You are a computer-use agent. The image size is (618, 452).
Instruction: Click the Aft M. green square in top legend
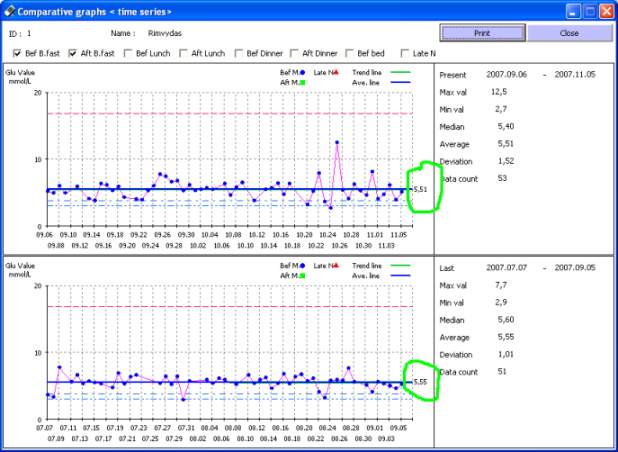(x=302, y=81)
